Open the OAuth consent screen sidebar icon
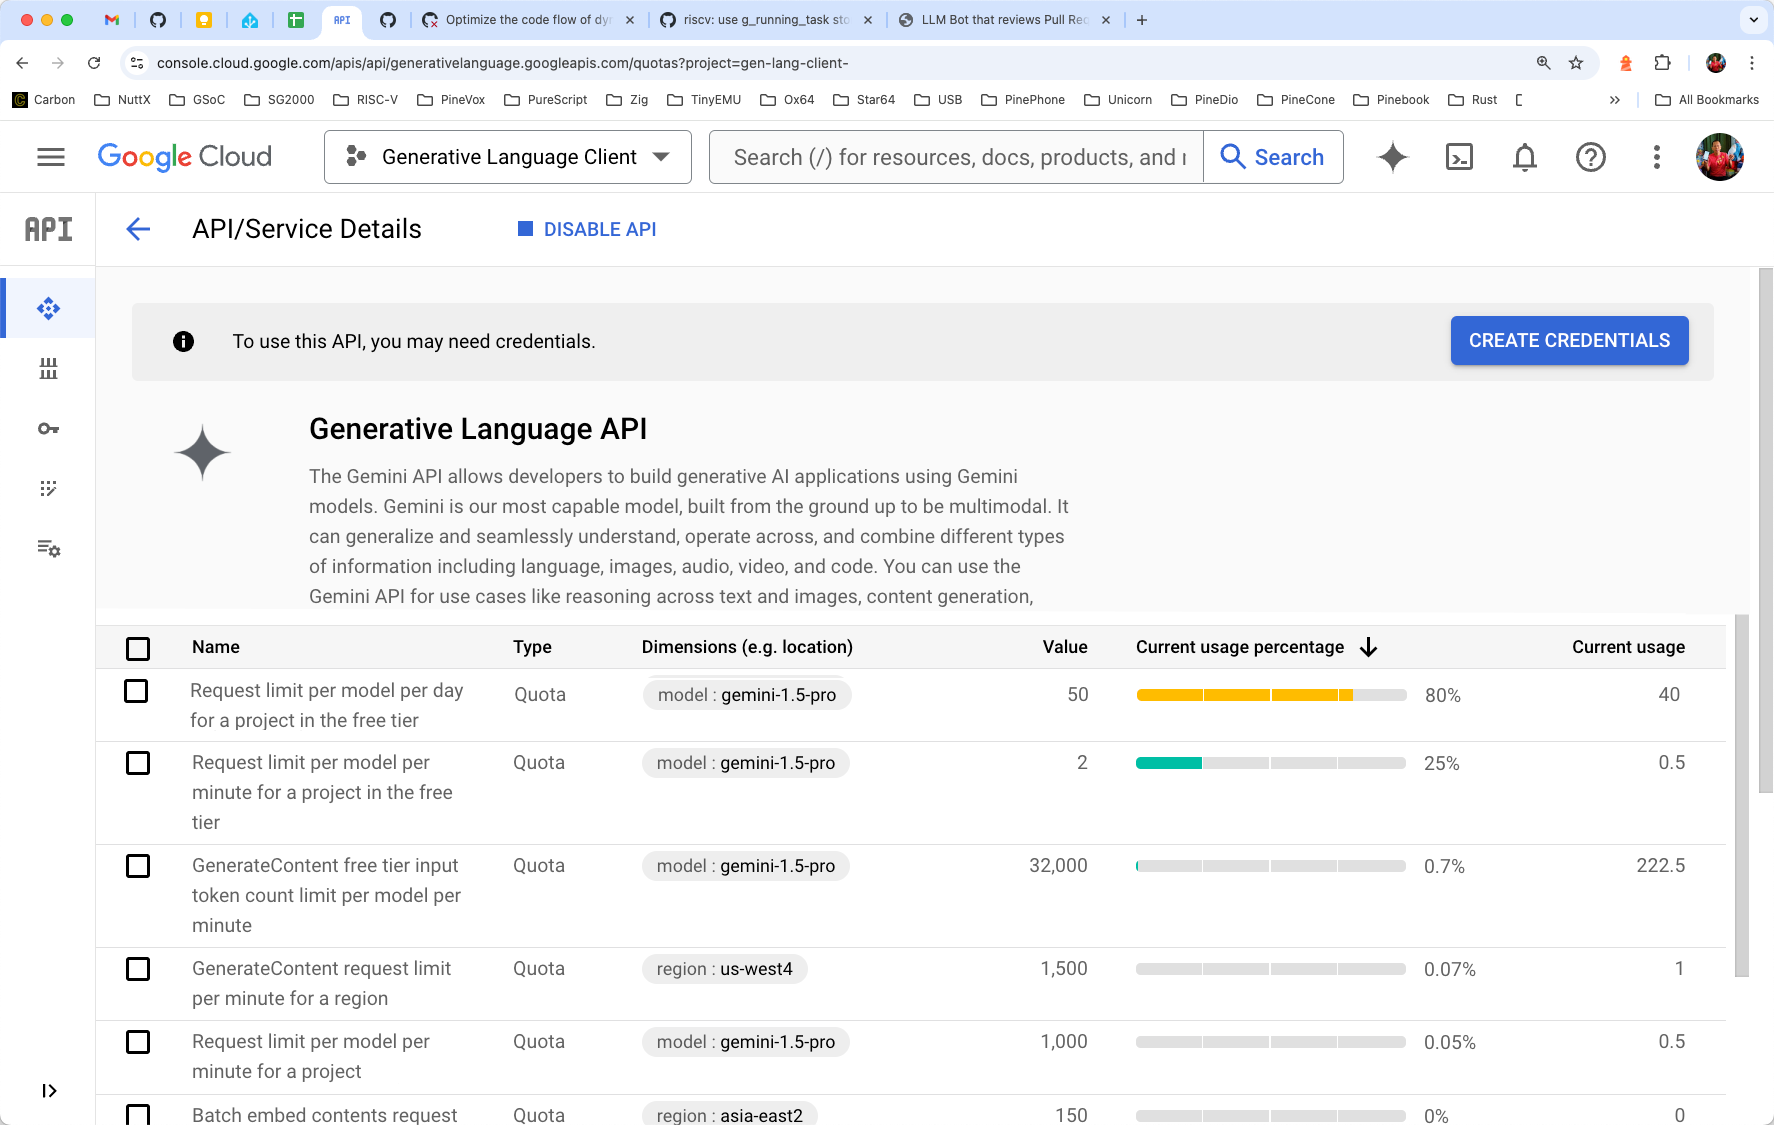The image size is (1774, 1125). coord(48,489)
